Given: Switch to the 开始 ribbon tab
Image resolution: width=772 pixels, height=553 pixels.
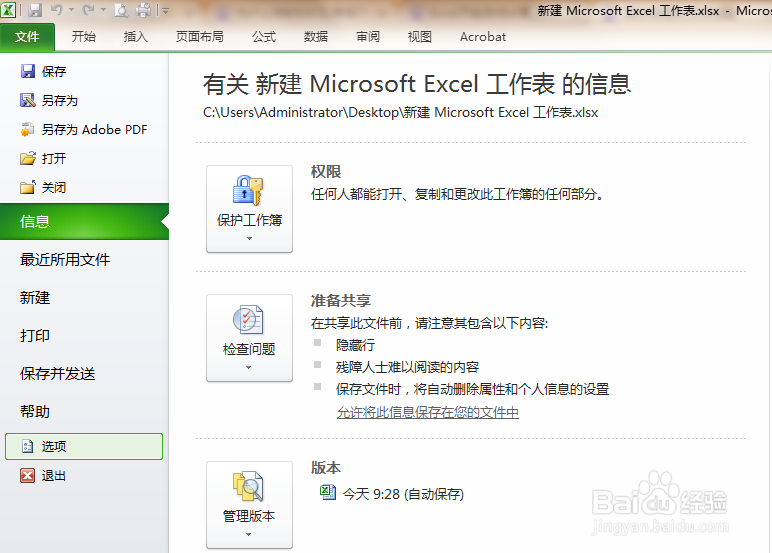Looking at the screenshot, I should tap(84, 37).
